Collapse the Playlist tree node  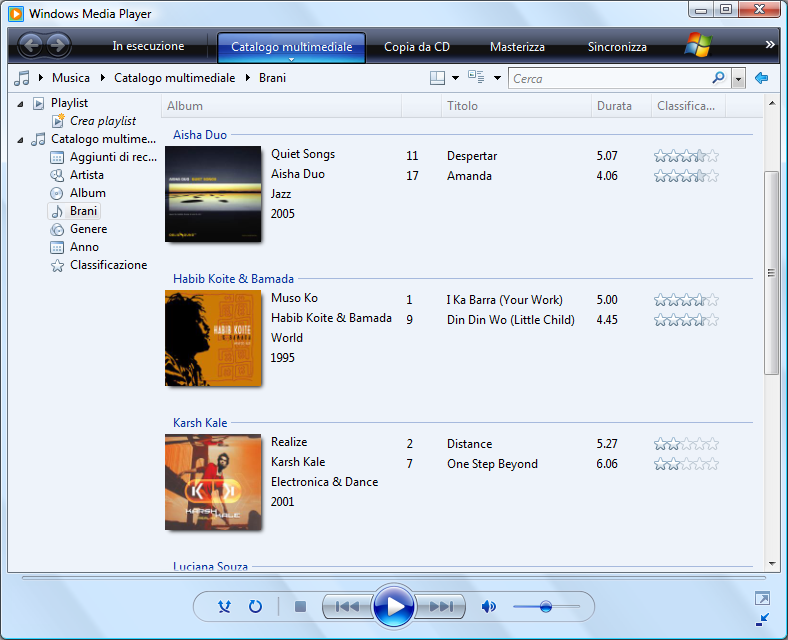[20, 104]
